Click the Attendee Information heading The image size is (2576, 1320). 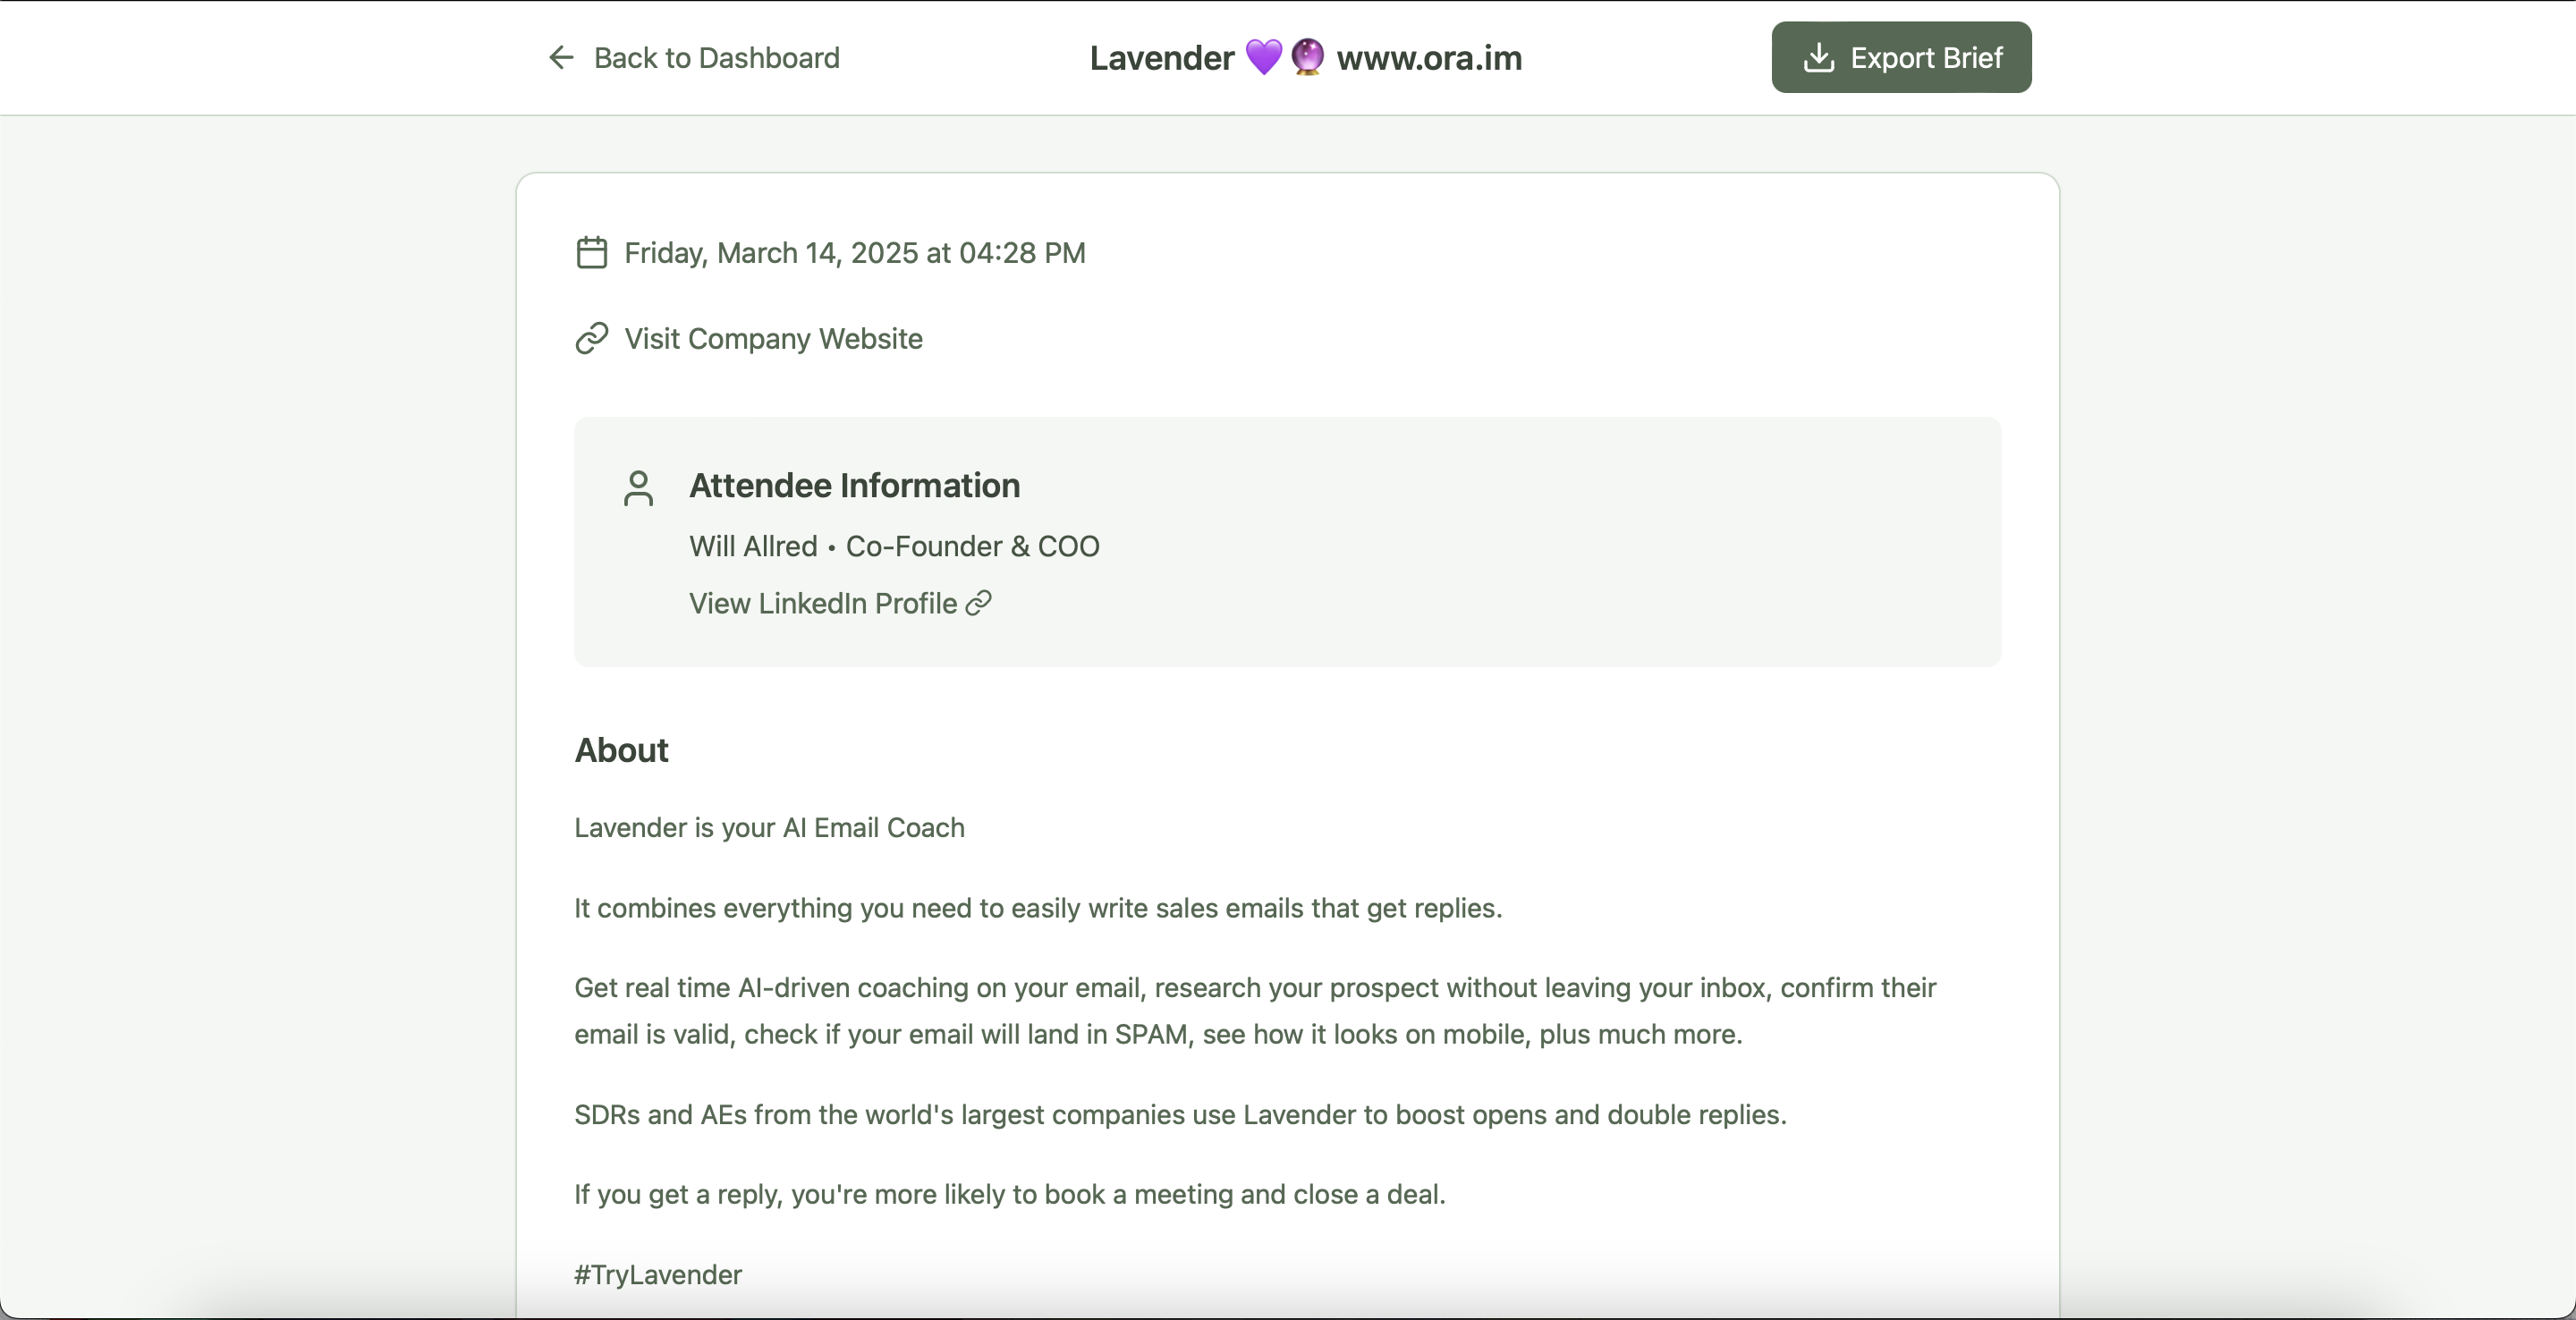[x=854, y=486]
